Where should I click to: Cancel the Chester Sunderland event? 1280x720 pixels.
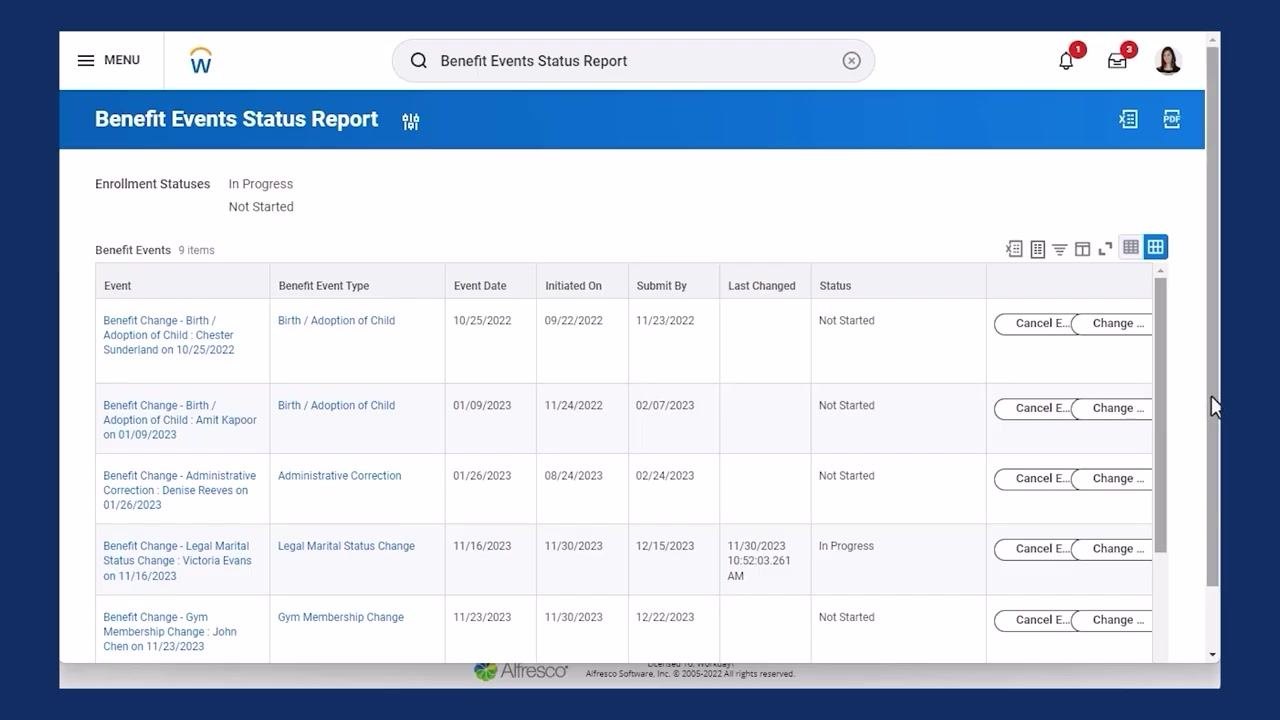[x=1033, y=324]
